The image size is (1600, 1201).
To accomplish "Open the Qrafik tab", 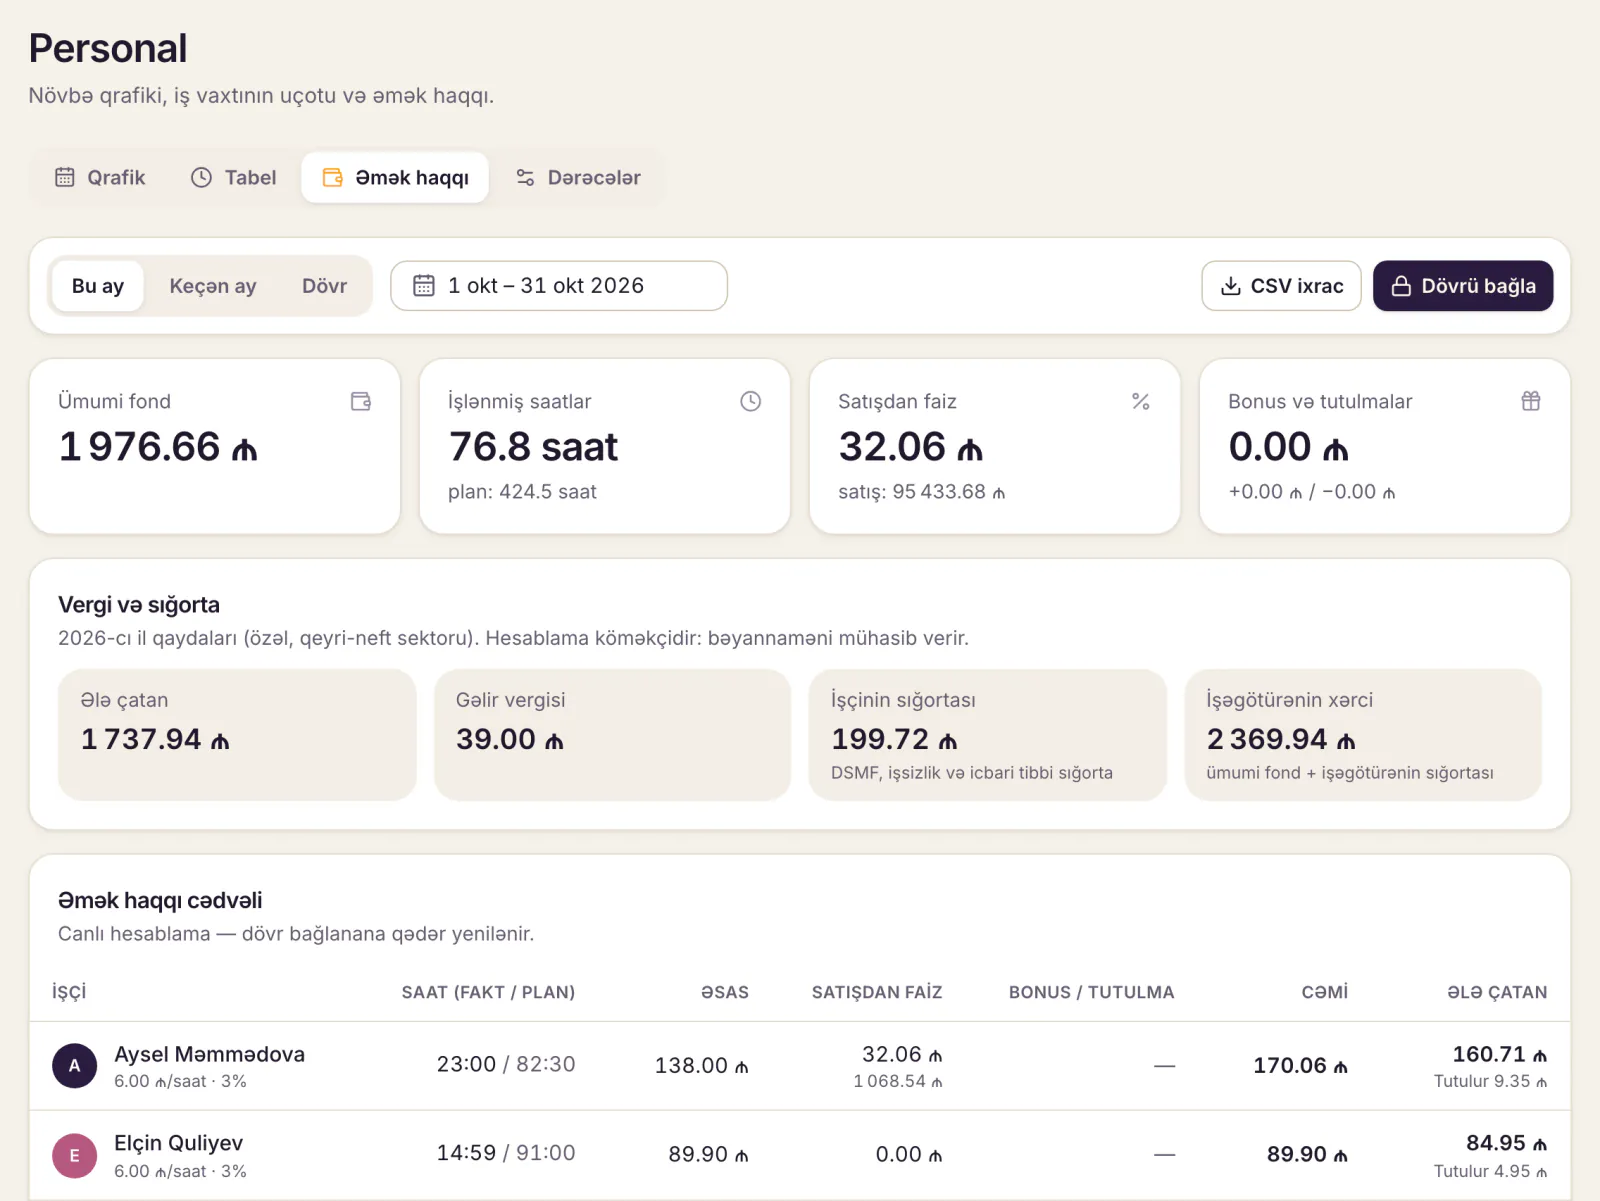I will point(99,178).
